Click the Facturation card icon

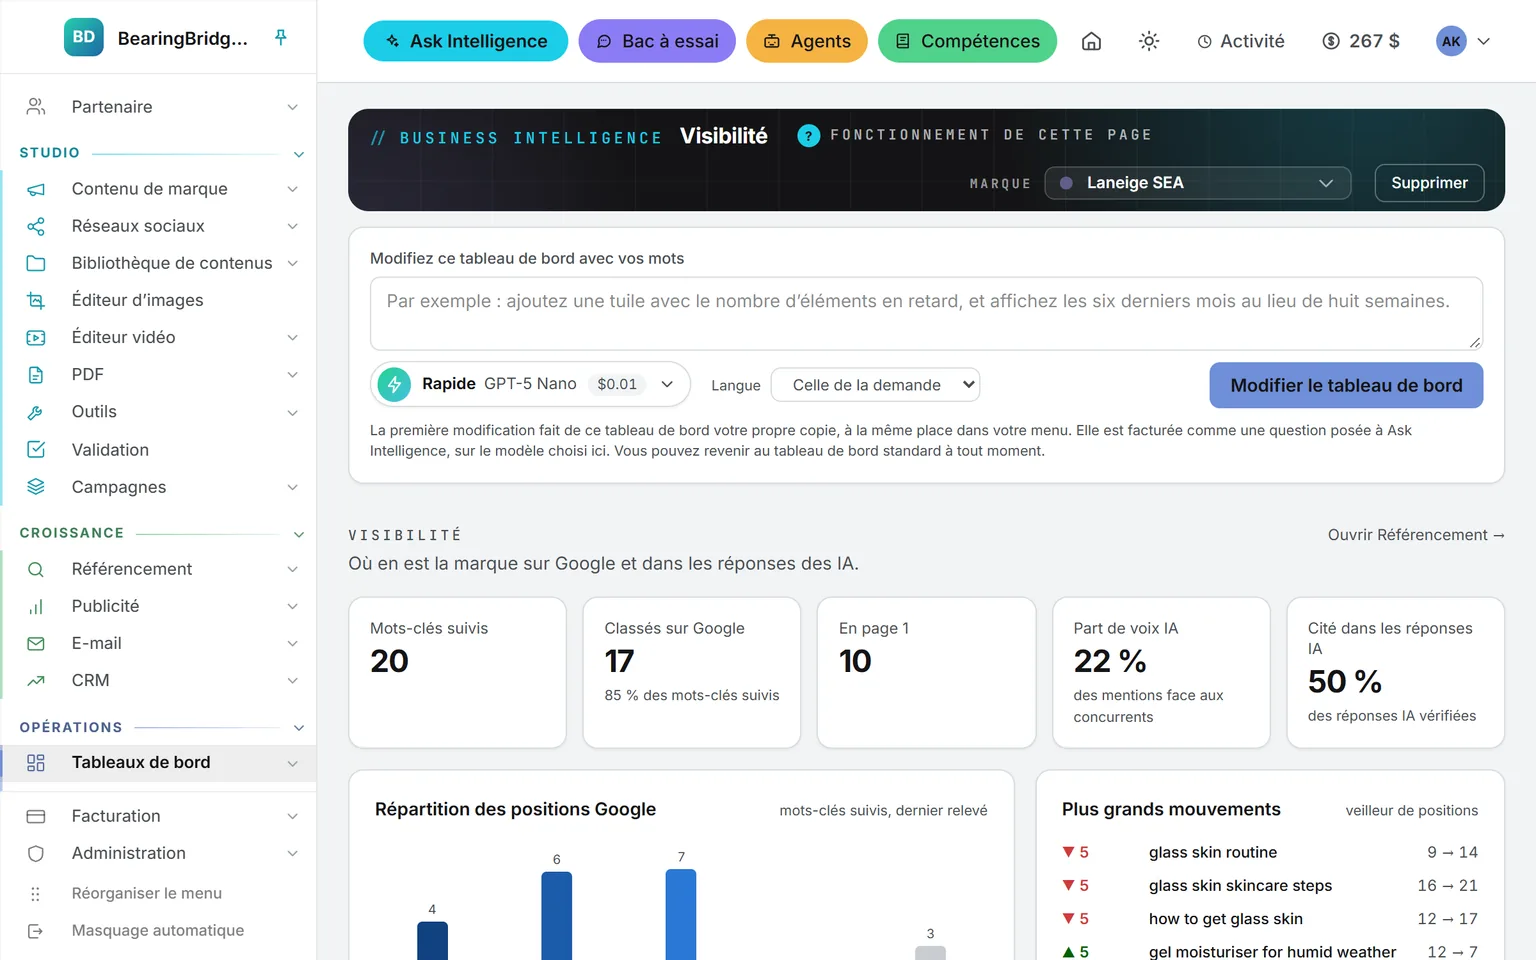point(36,816)
